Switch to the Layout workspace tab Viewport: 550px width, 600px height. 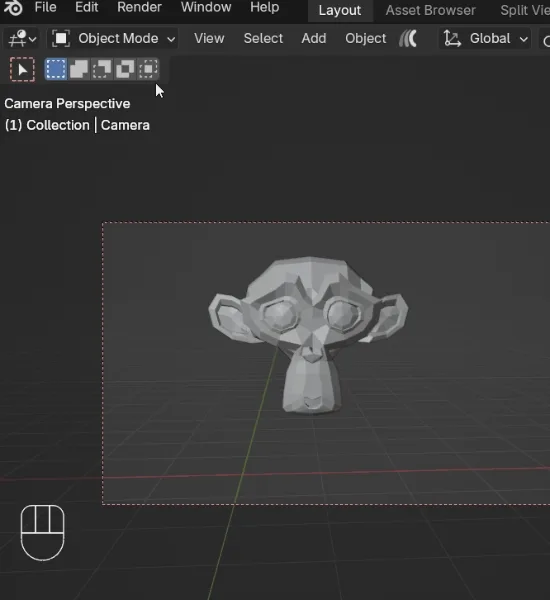tap(340, 10)
